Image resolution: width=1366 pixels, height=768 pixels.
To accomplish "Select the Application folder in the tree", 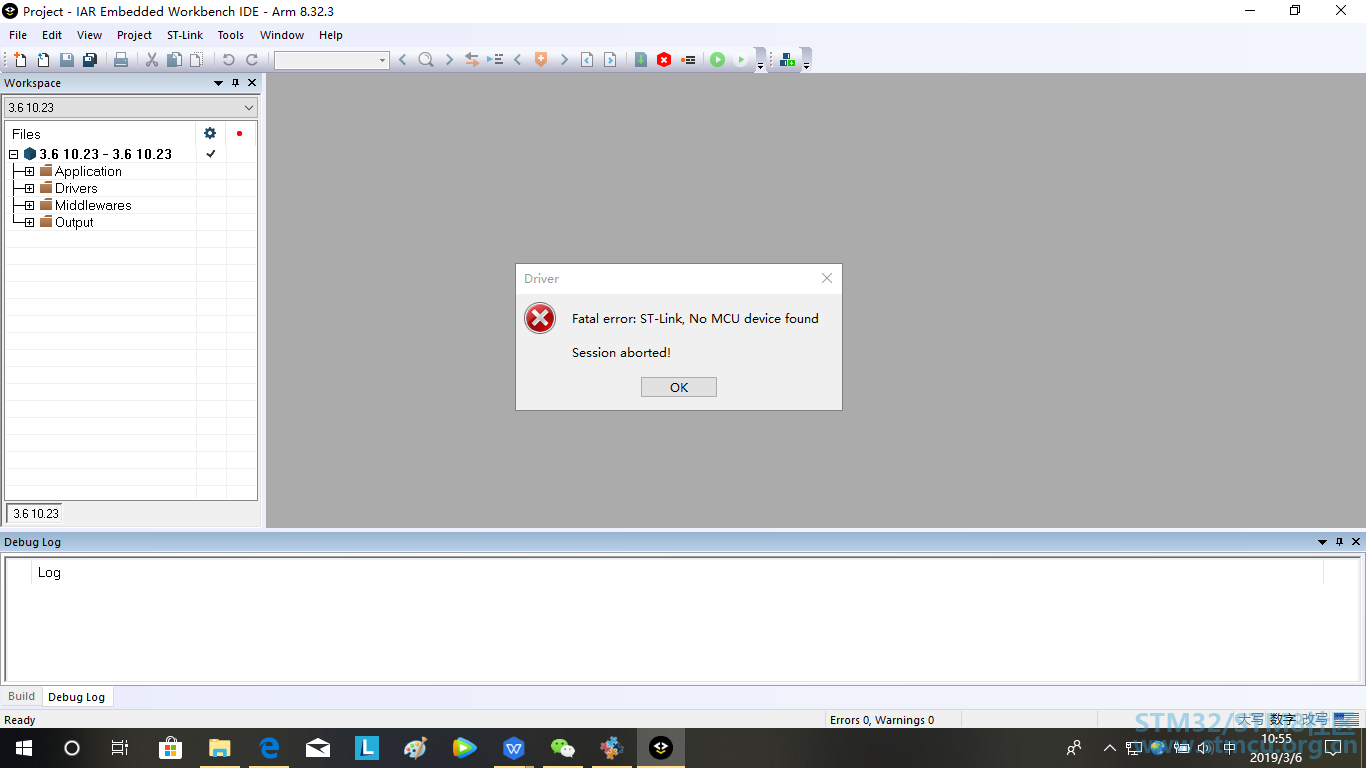I will pos(88,171).
